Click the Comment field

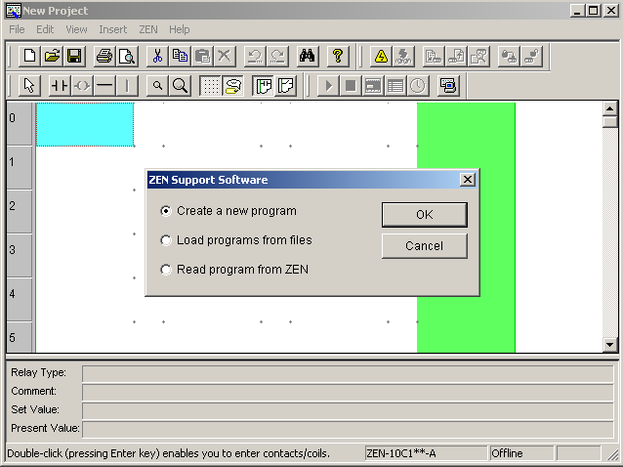pyautogui.click(x=348, y=392)
